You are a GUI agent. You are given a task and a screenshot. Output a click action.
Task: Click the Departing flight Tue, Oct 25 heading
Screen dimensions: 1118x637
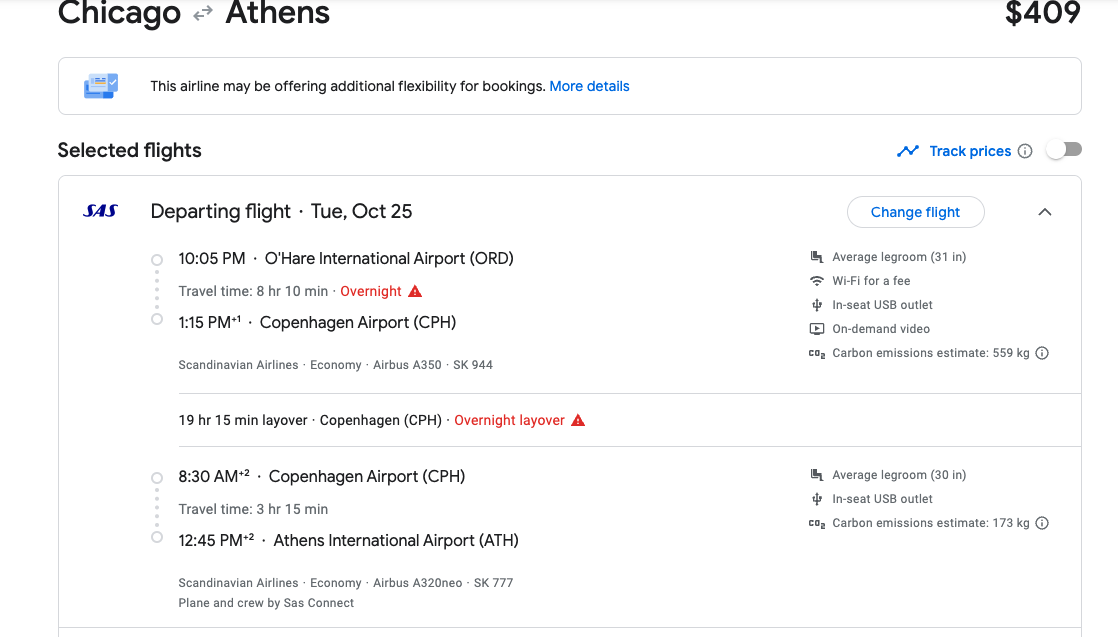tap(281, 211)
